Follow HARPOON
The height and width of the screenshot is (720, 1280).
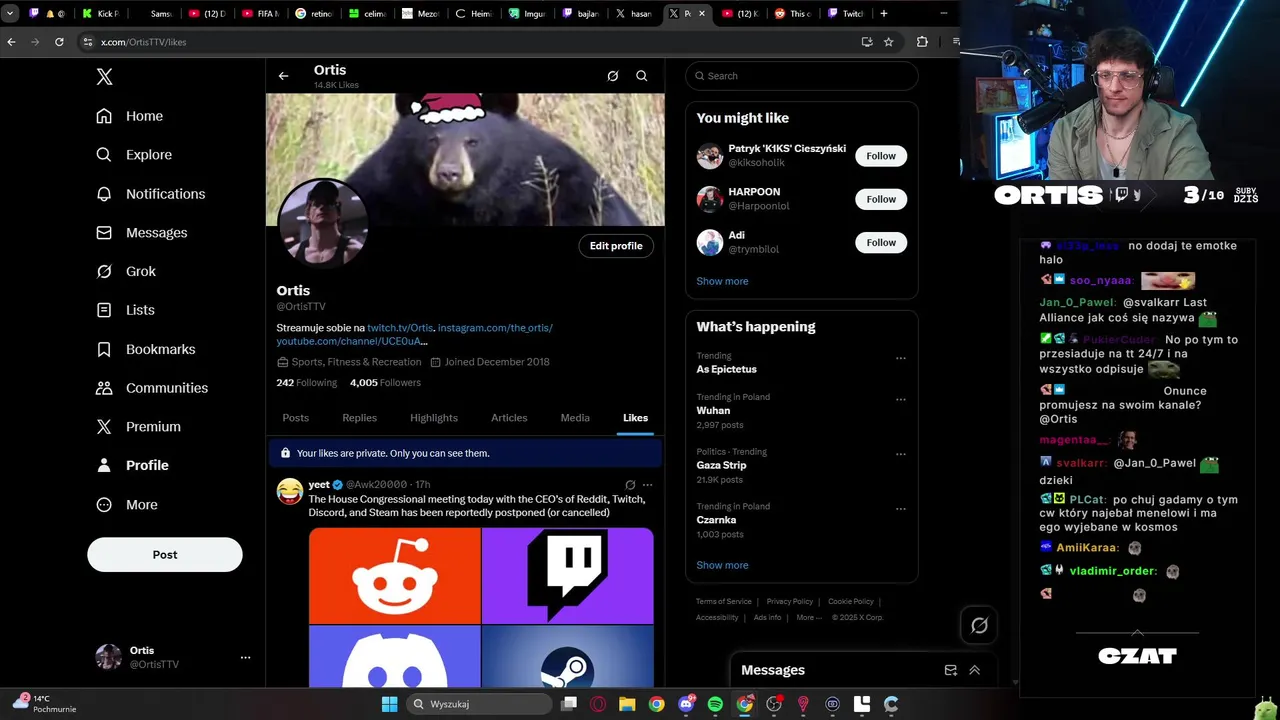[x=881, y=199]
